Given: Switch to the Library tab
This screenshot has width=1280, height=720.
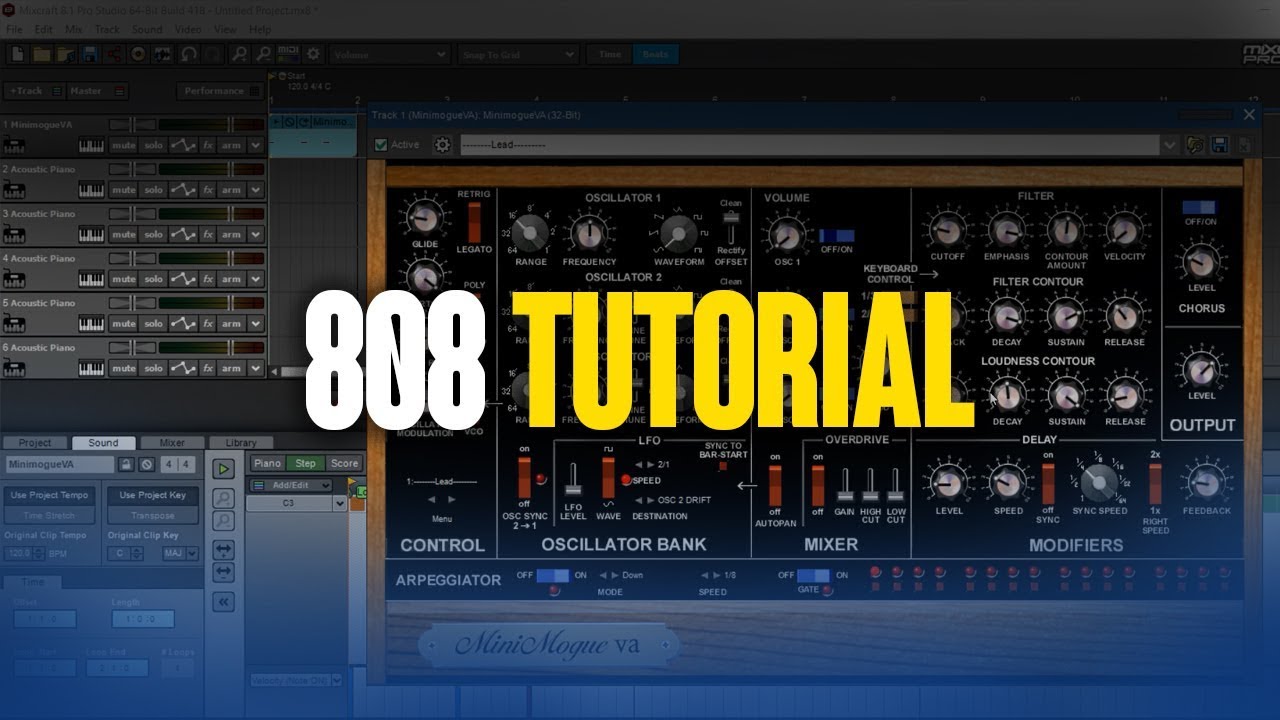Looking at the screenshot, I should click(x=241, y=443).
